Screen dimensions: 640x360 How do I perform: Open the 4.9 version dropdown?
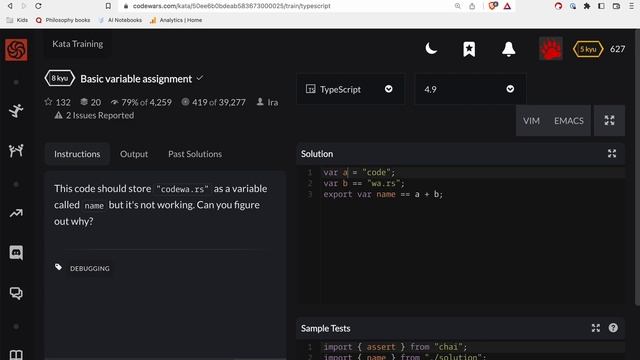click(x=470, y=89)
